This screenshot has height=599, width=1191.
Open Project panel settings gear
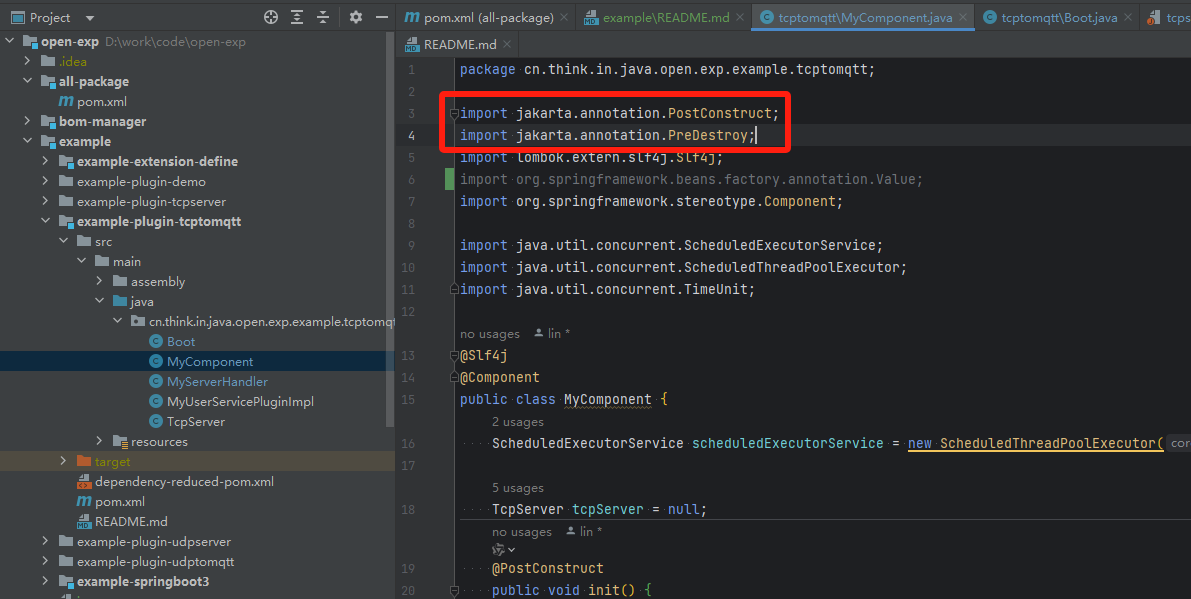[x=355, y=17]
